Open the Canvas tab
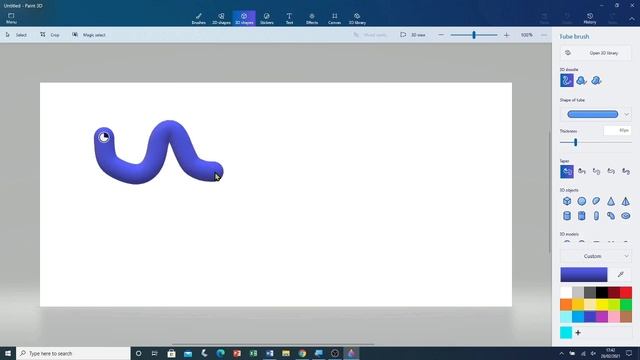This screenshot has height=360, width=640. click(334, 18)
